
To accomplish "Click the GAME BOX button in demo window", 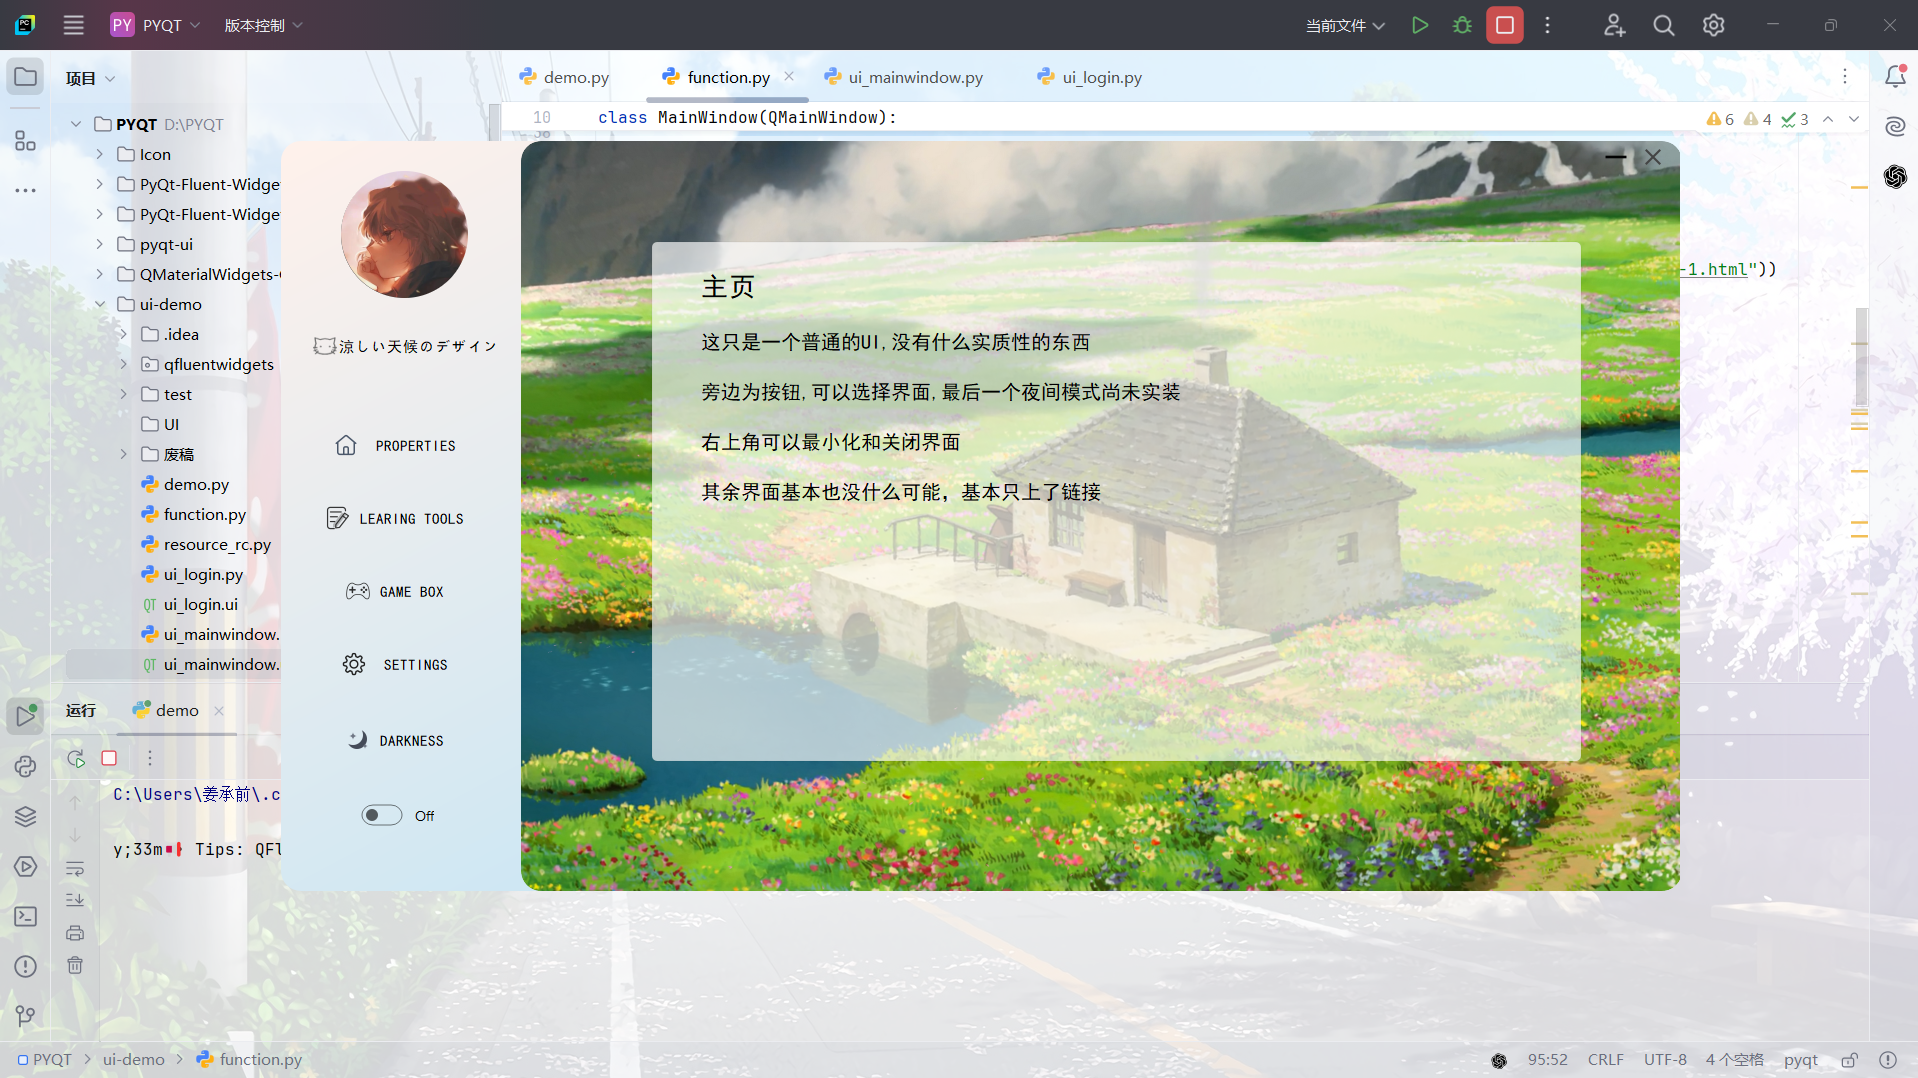I will coord(396,591).
